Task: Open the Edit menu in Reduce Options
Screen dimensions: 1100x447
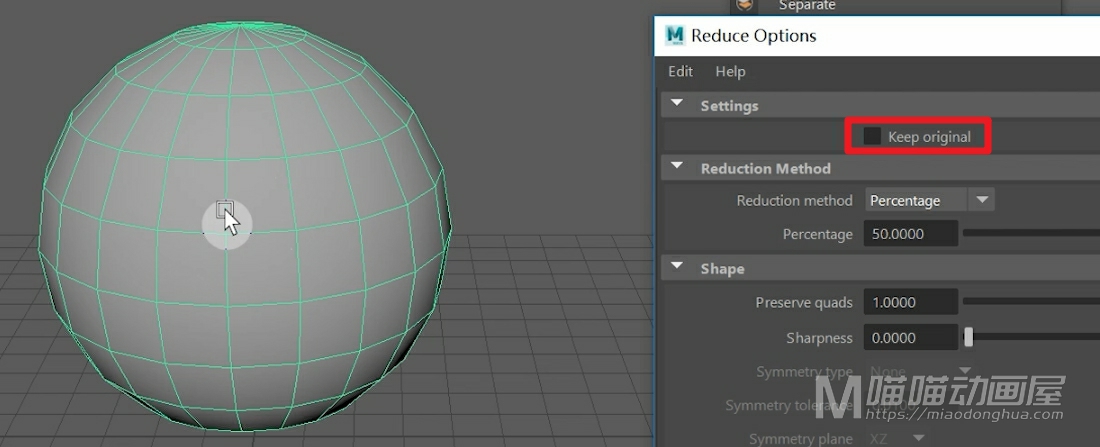Action: tap(680, 72)
